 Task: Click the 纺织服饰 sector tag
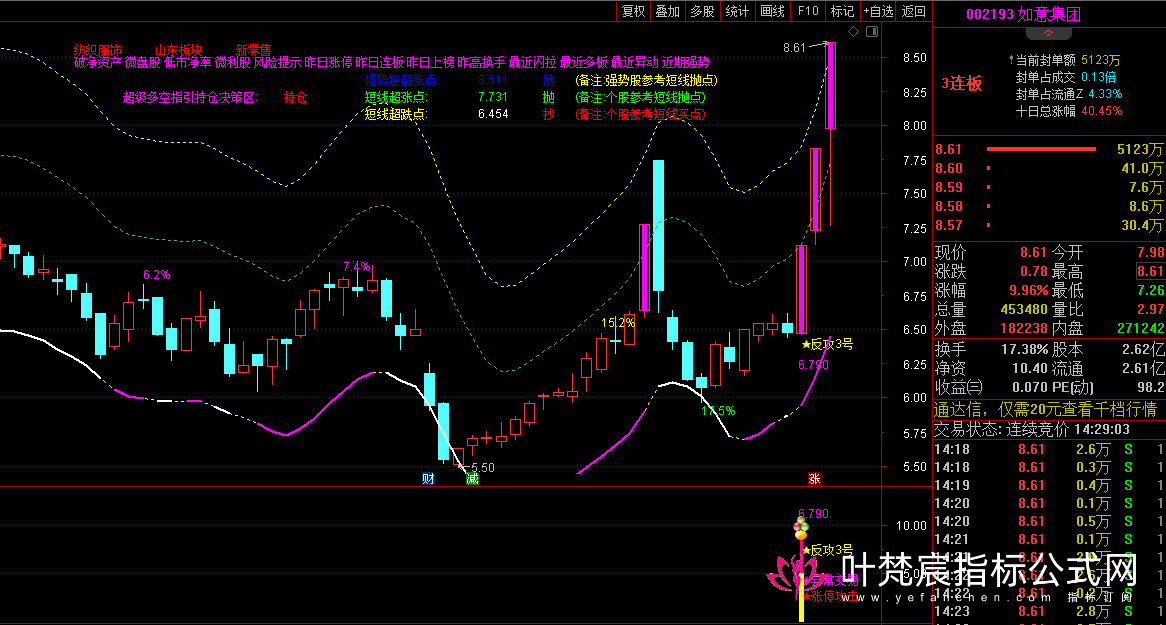coord(97,50)
